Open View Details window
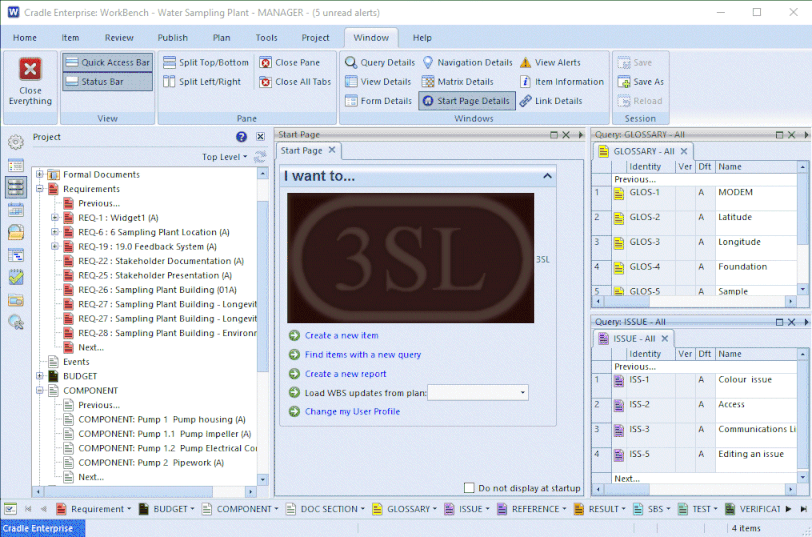The width and height of the screenshot is (812, 537). tap(378, 82)
